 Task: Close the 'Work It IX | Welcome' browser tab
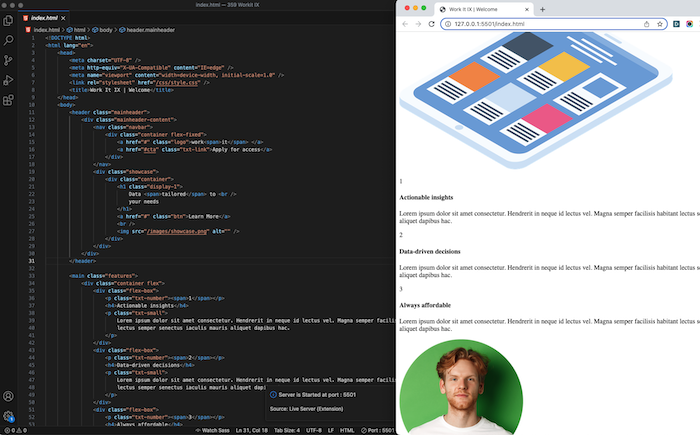coord(527,9)
